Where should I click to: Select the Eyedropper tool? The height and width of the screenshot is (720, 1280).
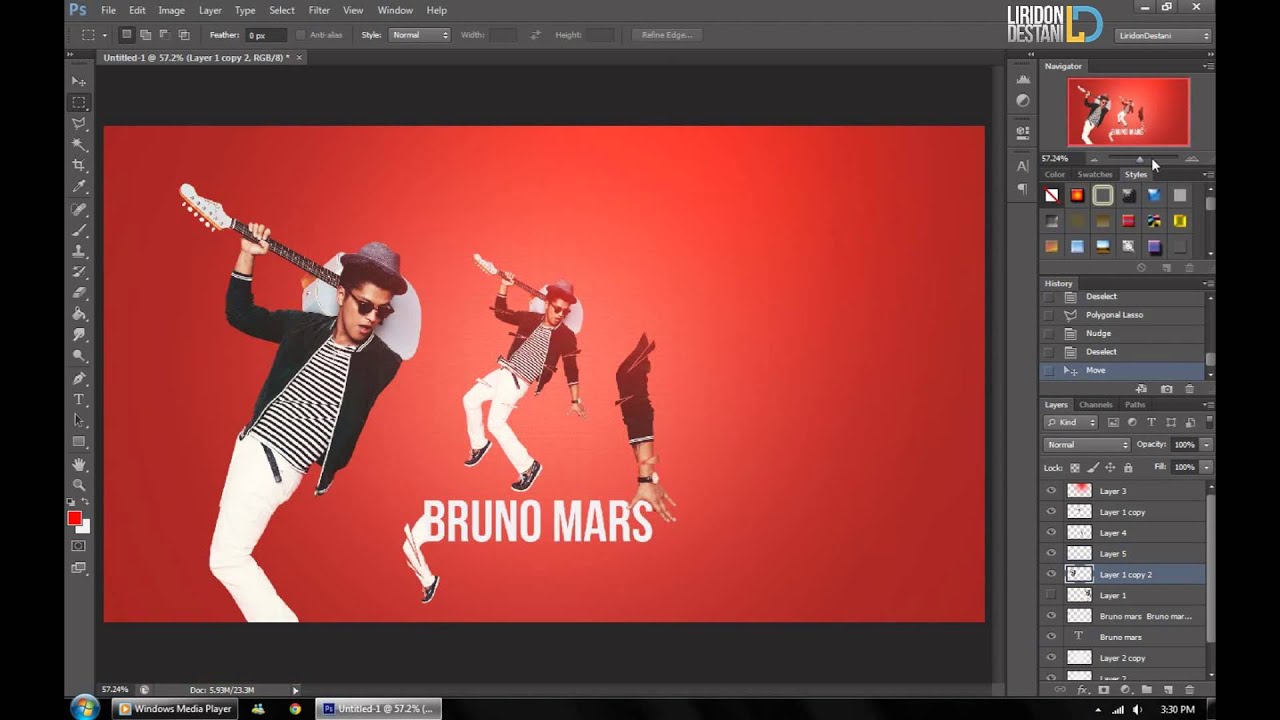[x=79, y=187]
